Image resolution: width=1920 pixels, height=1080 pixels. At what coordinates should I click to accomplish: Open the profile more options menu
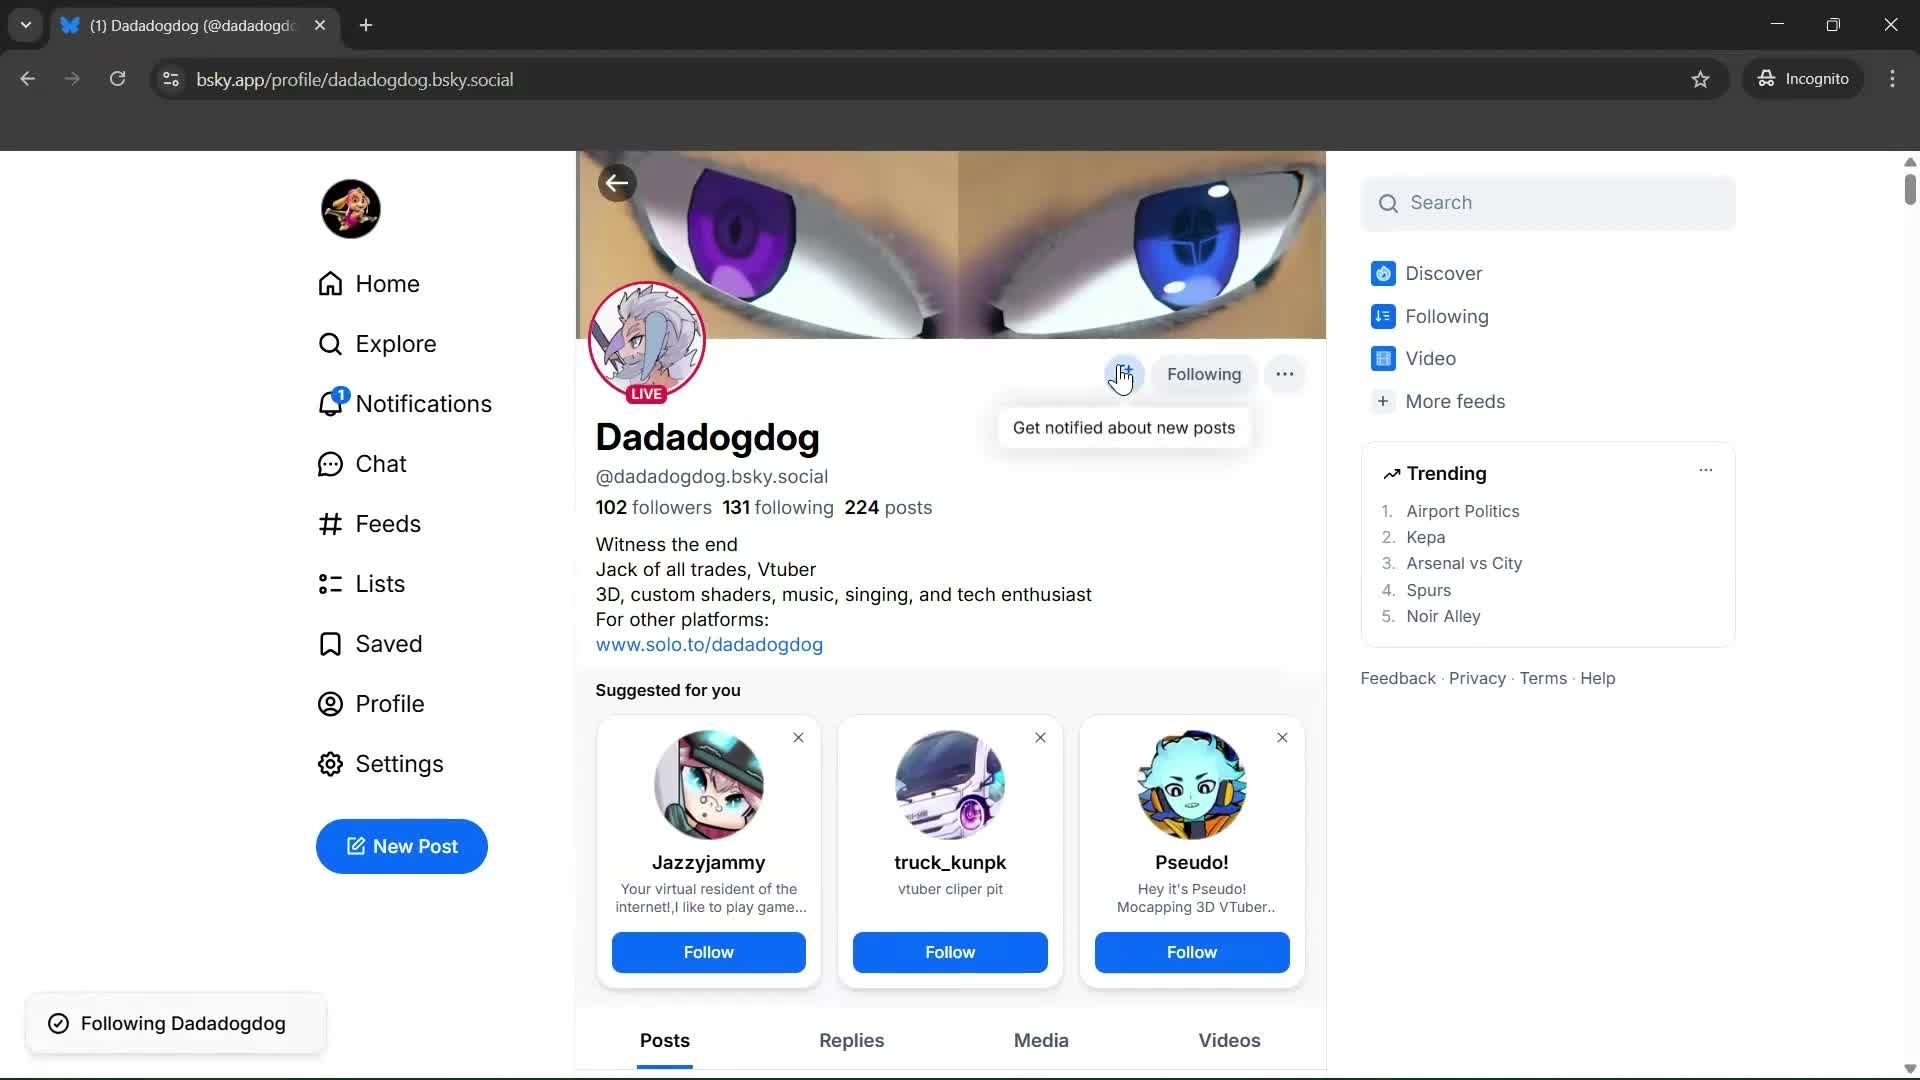(1285, 373)
